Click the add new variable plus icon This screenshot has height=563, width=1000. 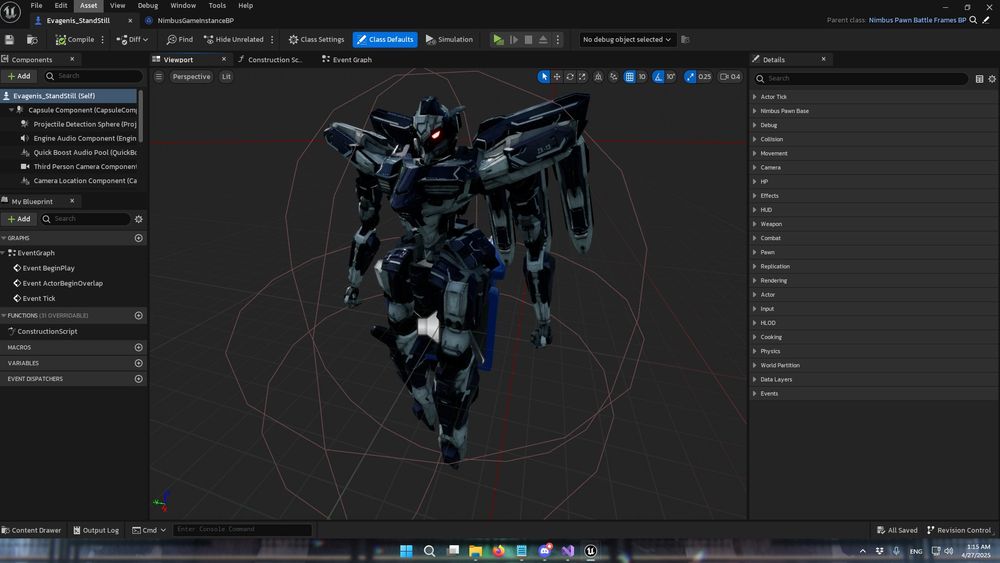tap(139, 363)
